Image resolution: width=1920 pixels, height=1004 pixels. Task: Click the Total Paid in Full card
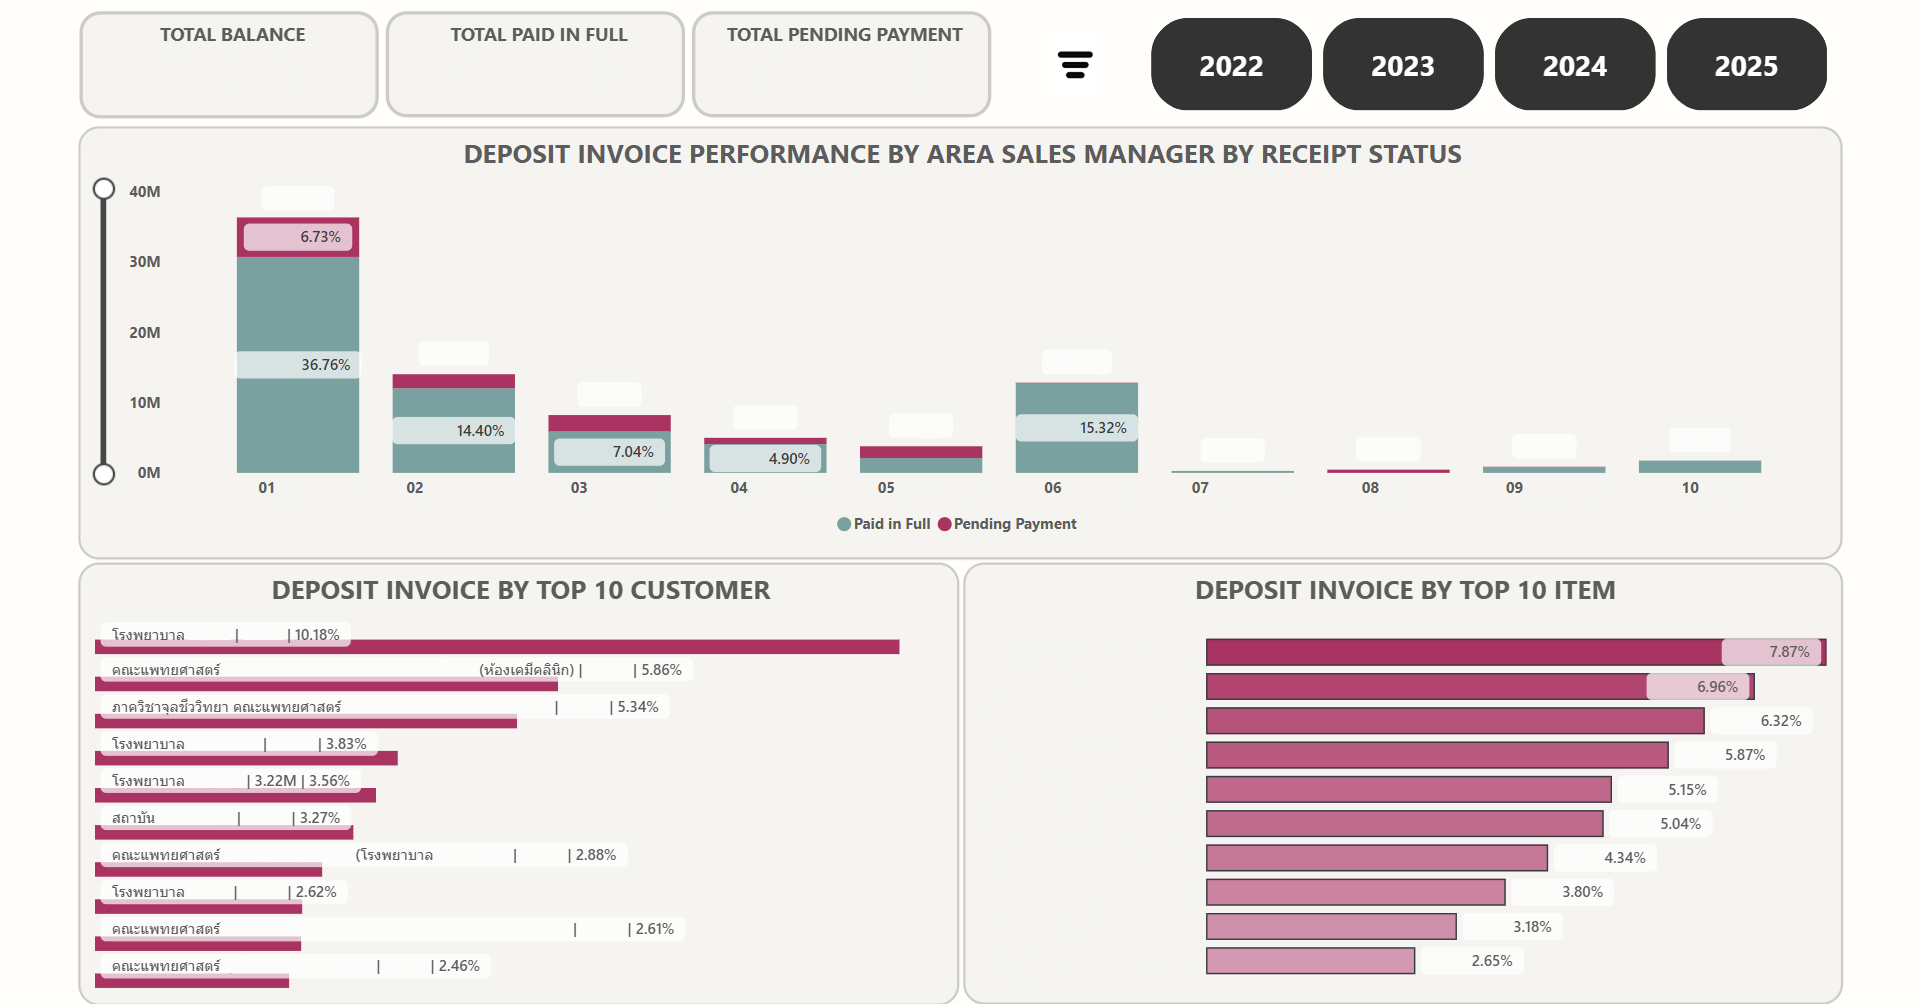pos(535,65)
